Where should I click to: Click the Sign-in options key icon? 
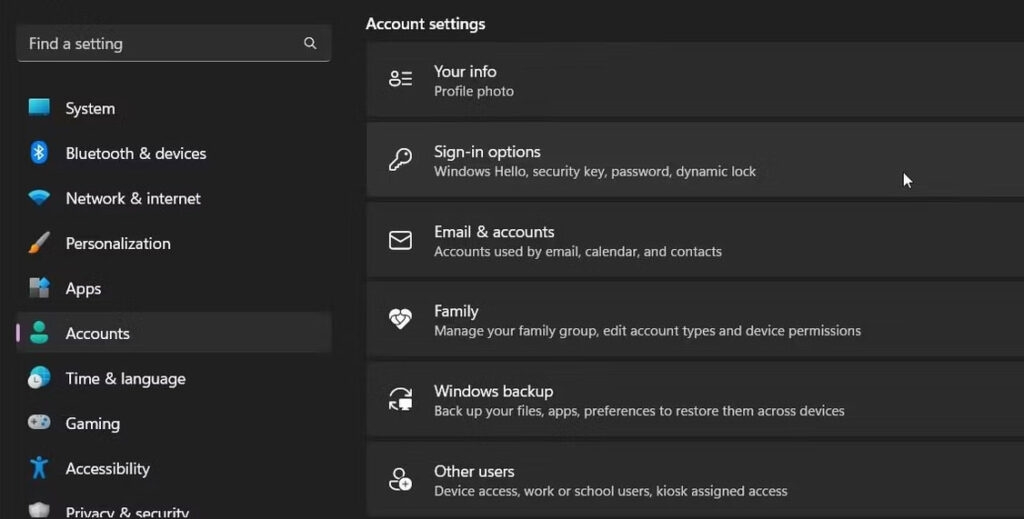click(400, 159)
